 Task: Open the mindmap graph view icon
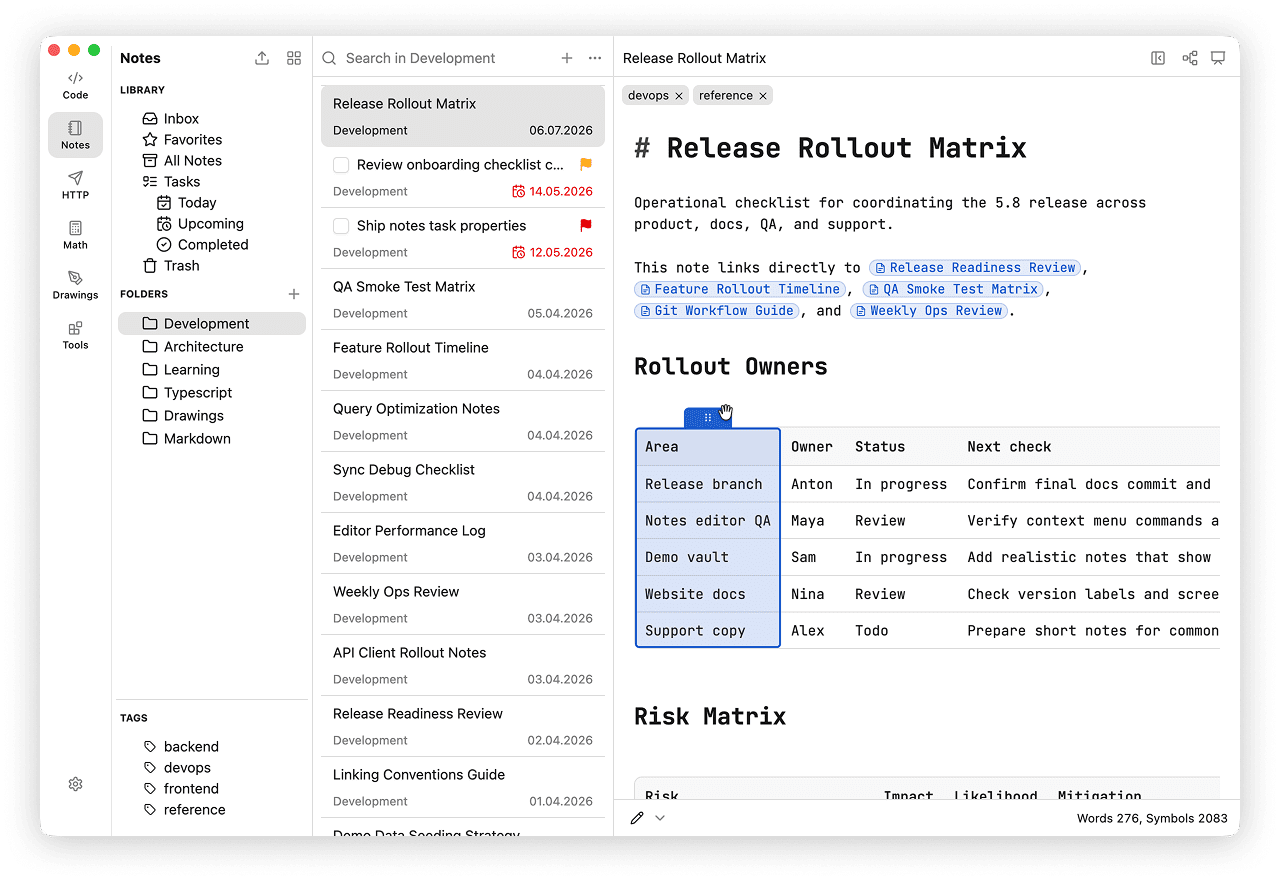[1190, 58]
